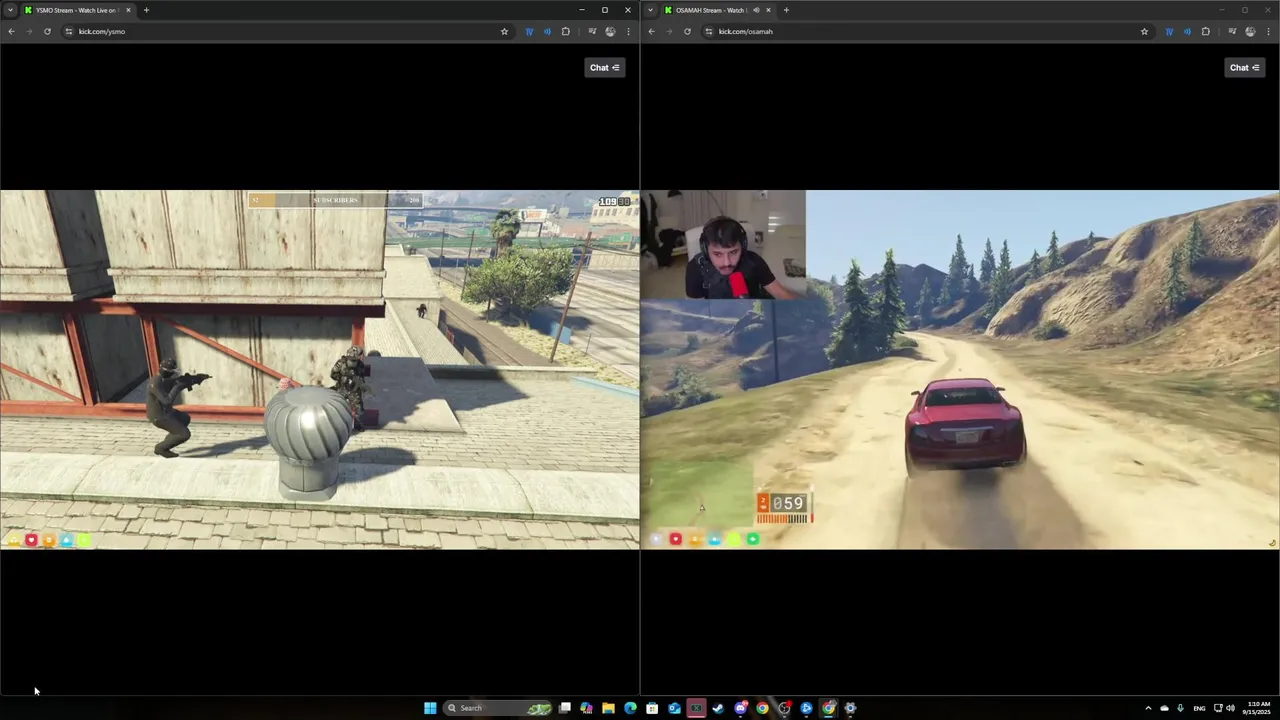Open media controls in YSMO window

592,31
